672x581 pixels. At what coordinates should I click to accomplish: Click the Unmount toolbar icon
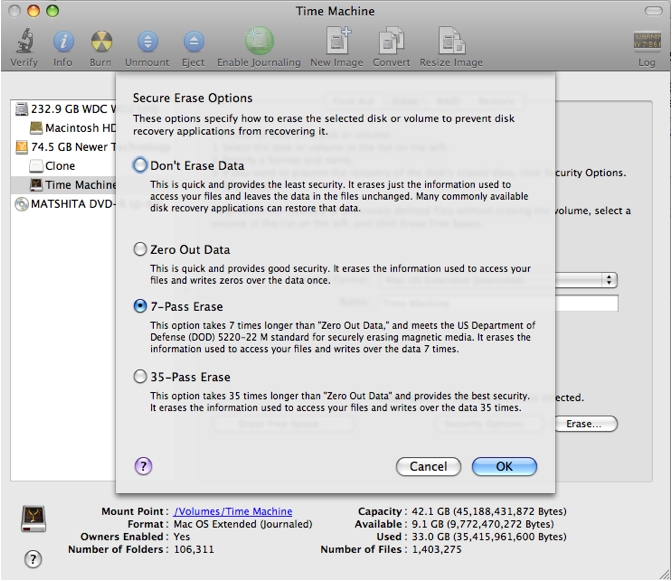147,42
